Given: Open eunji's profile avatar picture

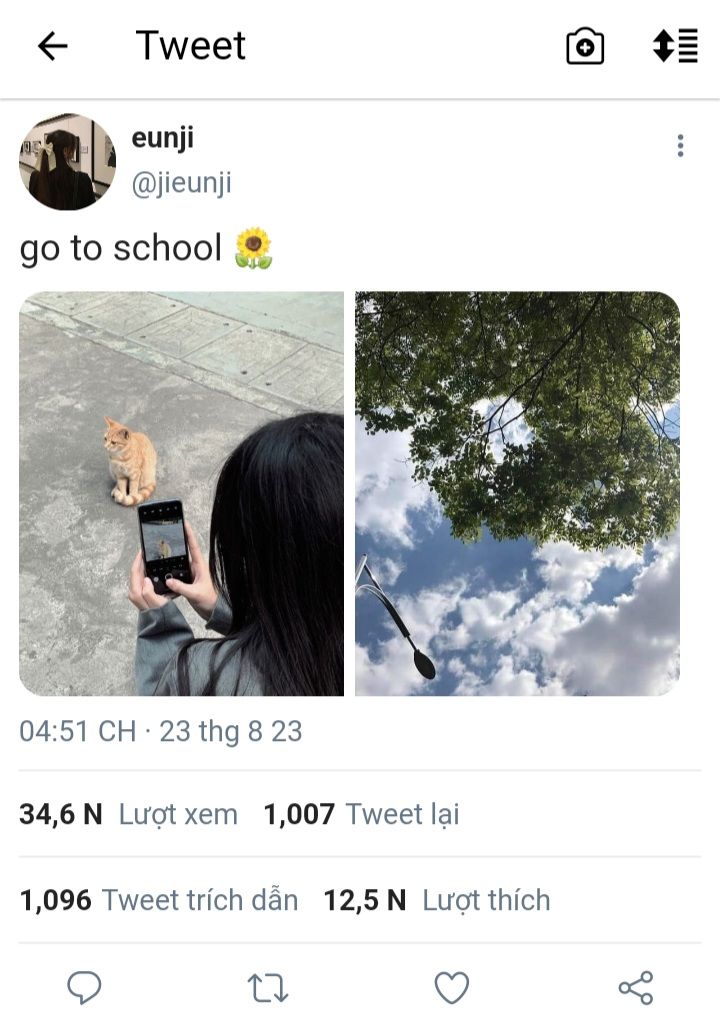Looking at the screenshot, I should tap(68, 161).
